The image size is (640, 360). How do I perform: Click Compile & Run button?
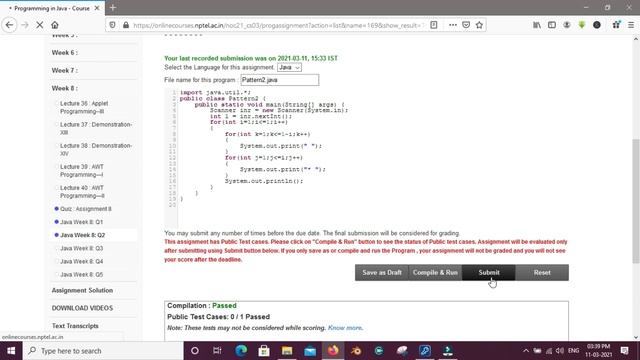(x=435, y=273)
